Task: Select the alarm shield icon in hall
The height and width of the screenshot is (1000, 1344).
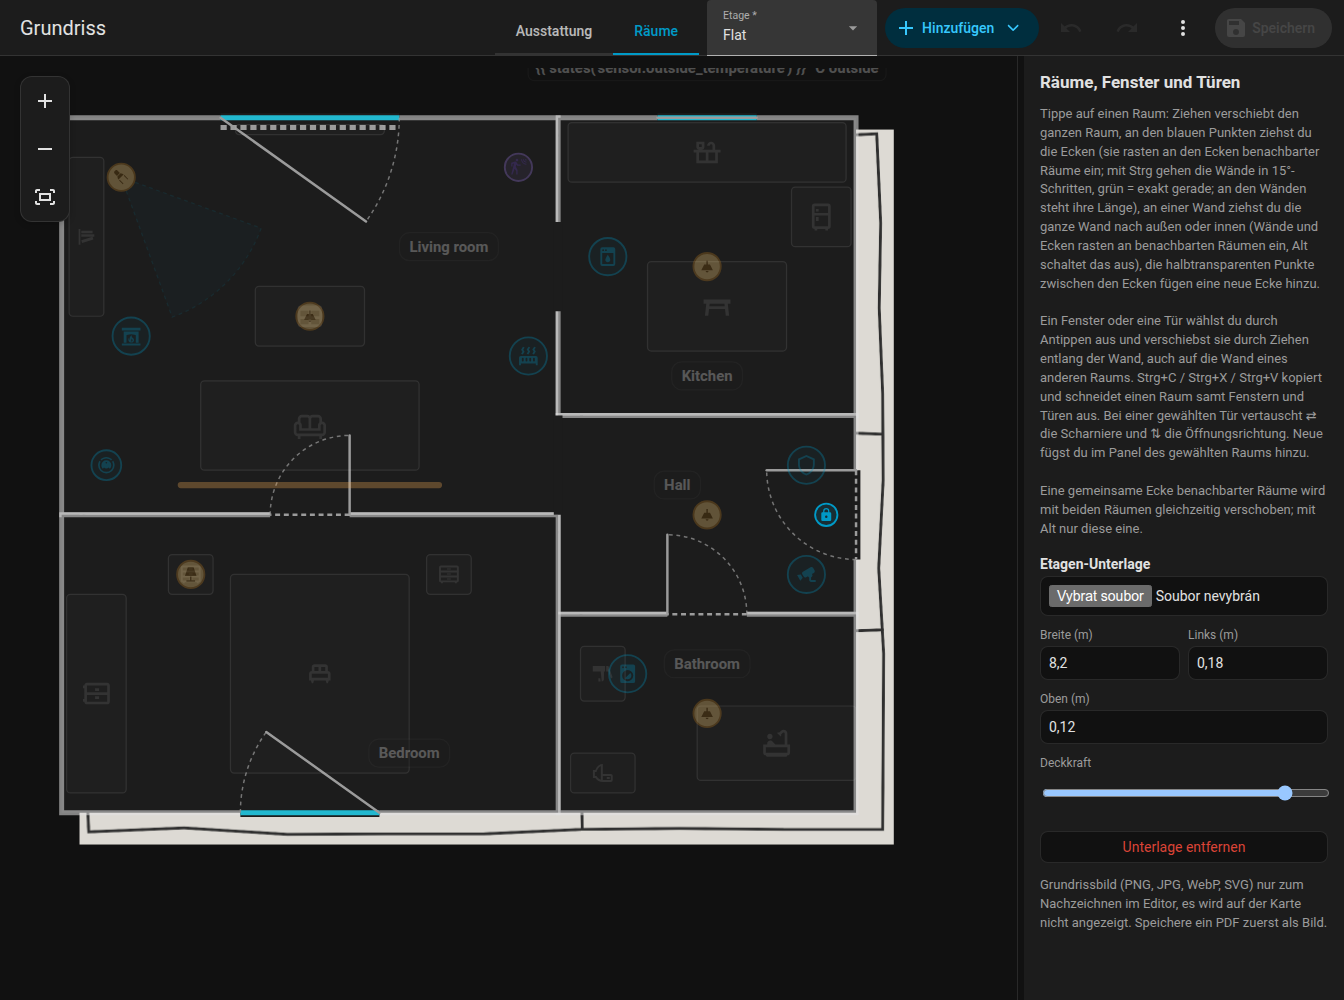Action: pyautogui.click(x=806, y=464)
